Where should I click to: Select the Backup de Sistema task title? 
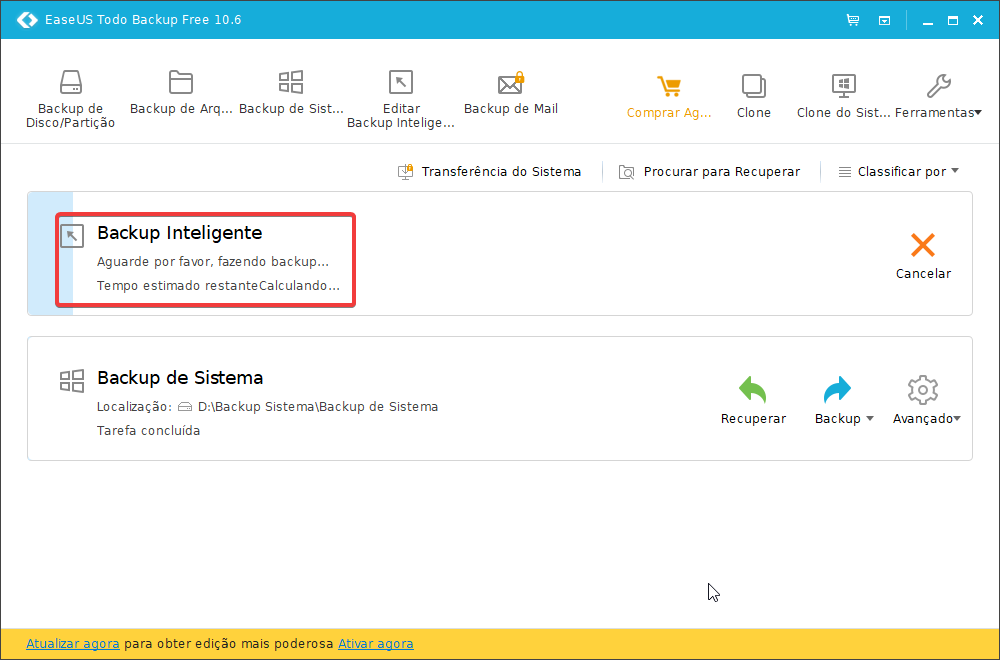pyautogui.click(x=180, y=378)
